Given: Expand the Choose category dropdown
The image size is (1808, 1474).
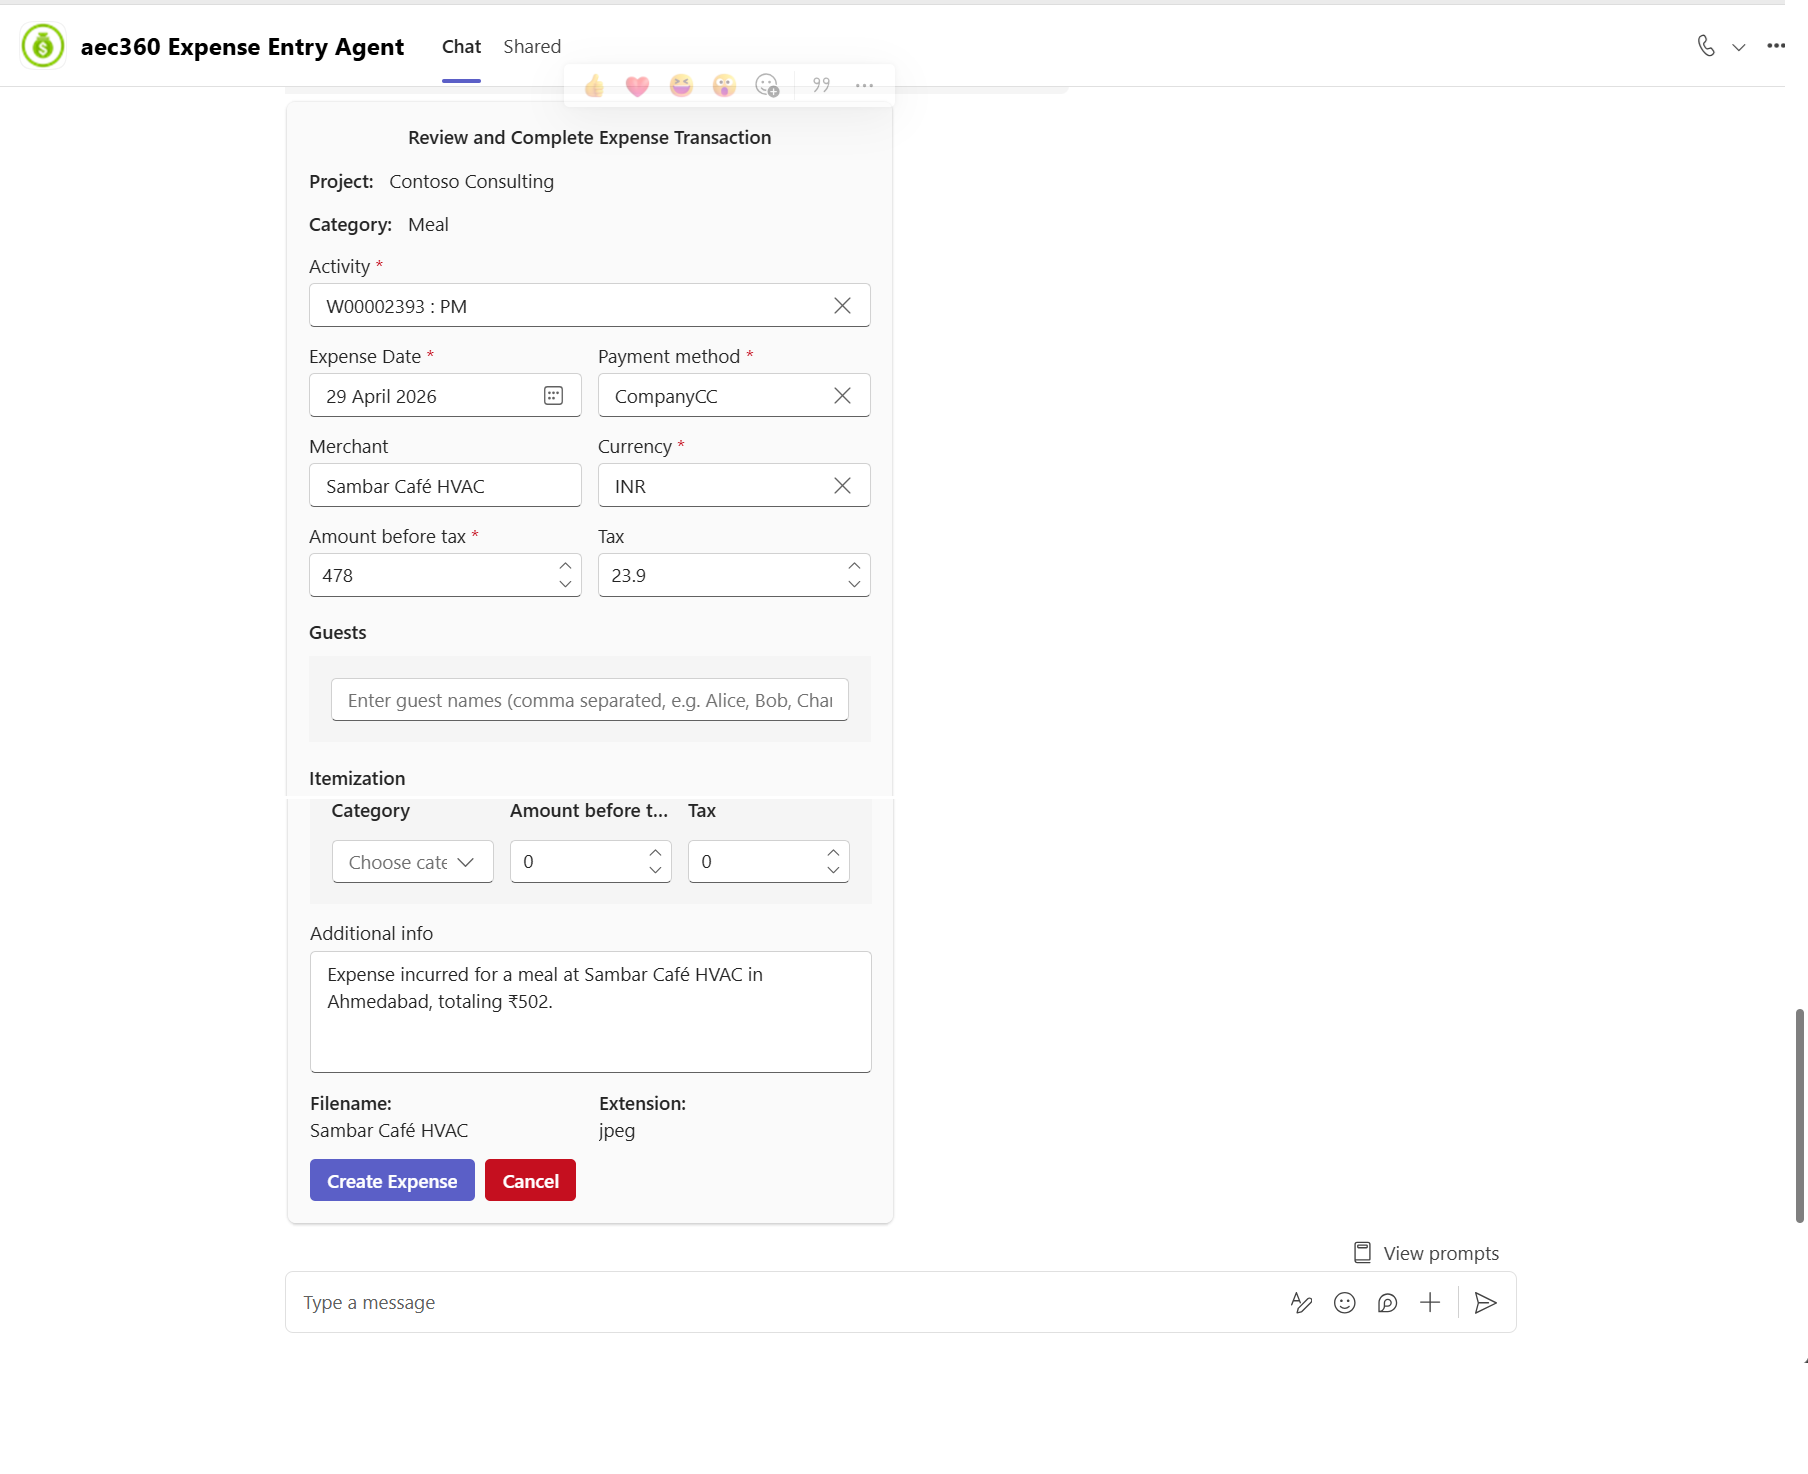Looking at the screenshot, I should coord(412,862).
